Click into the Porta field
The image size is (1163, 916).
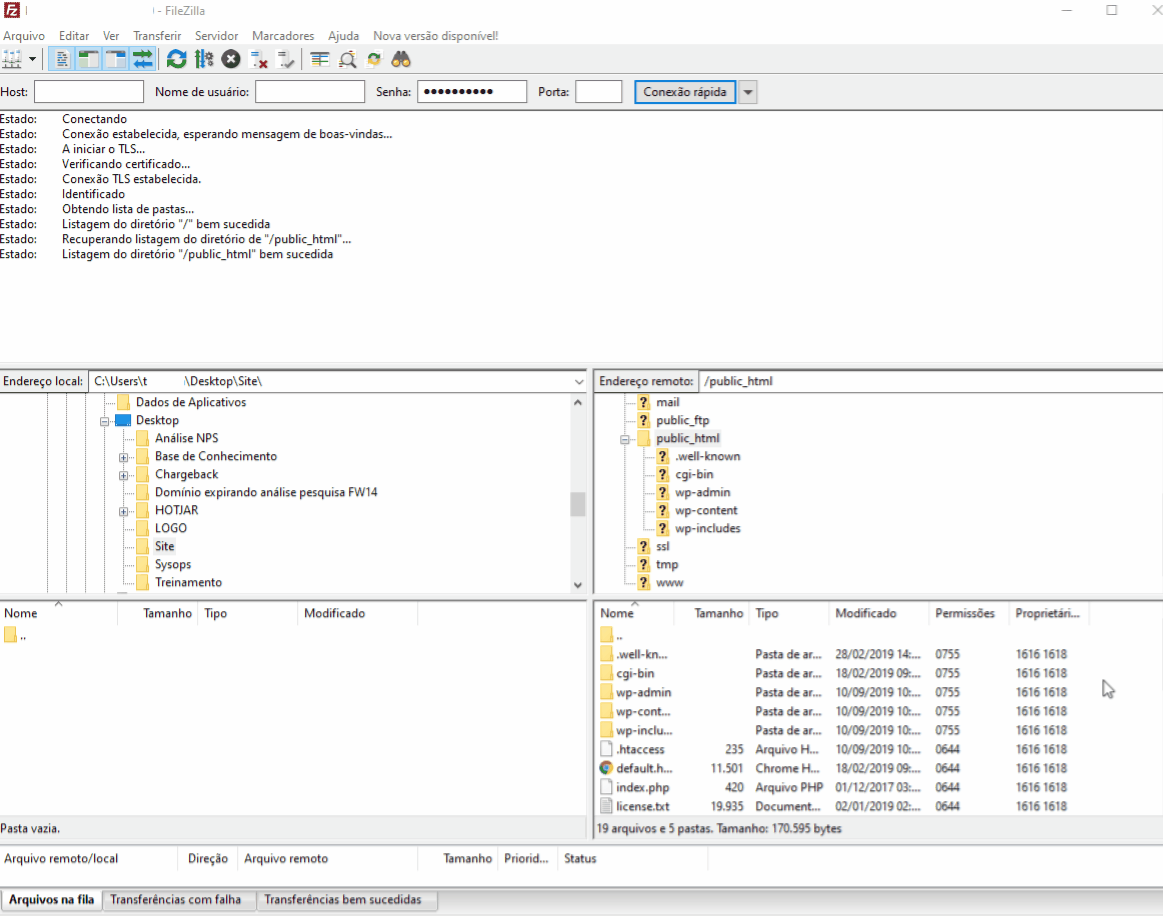[599, 92]
